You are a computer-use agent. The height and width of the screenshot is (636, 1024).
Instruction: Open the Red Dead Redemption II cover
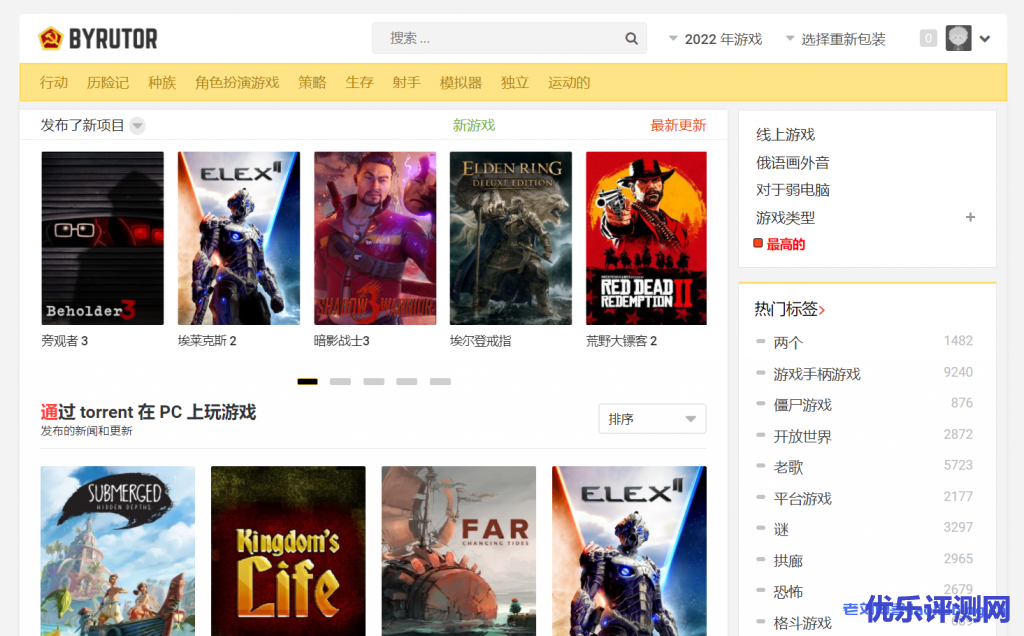[x=646, y=238]
